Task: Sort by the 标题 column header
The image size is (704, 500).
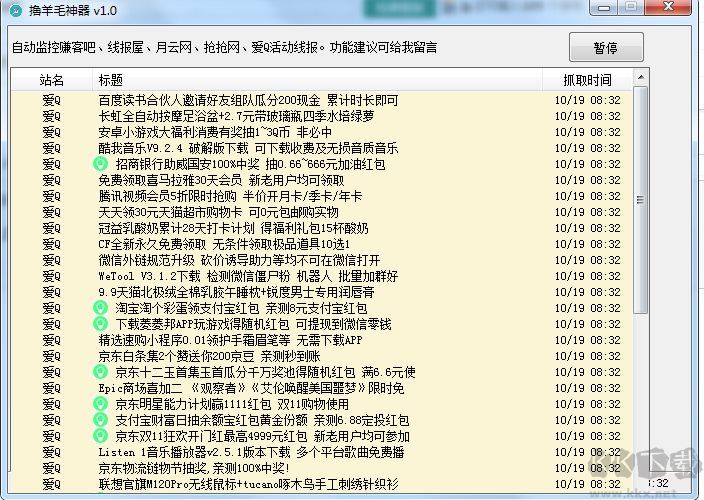Action: point(317,80)
